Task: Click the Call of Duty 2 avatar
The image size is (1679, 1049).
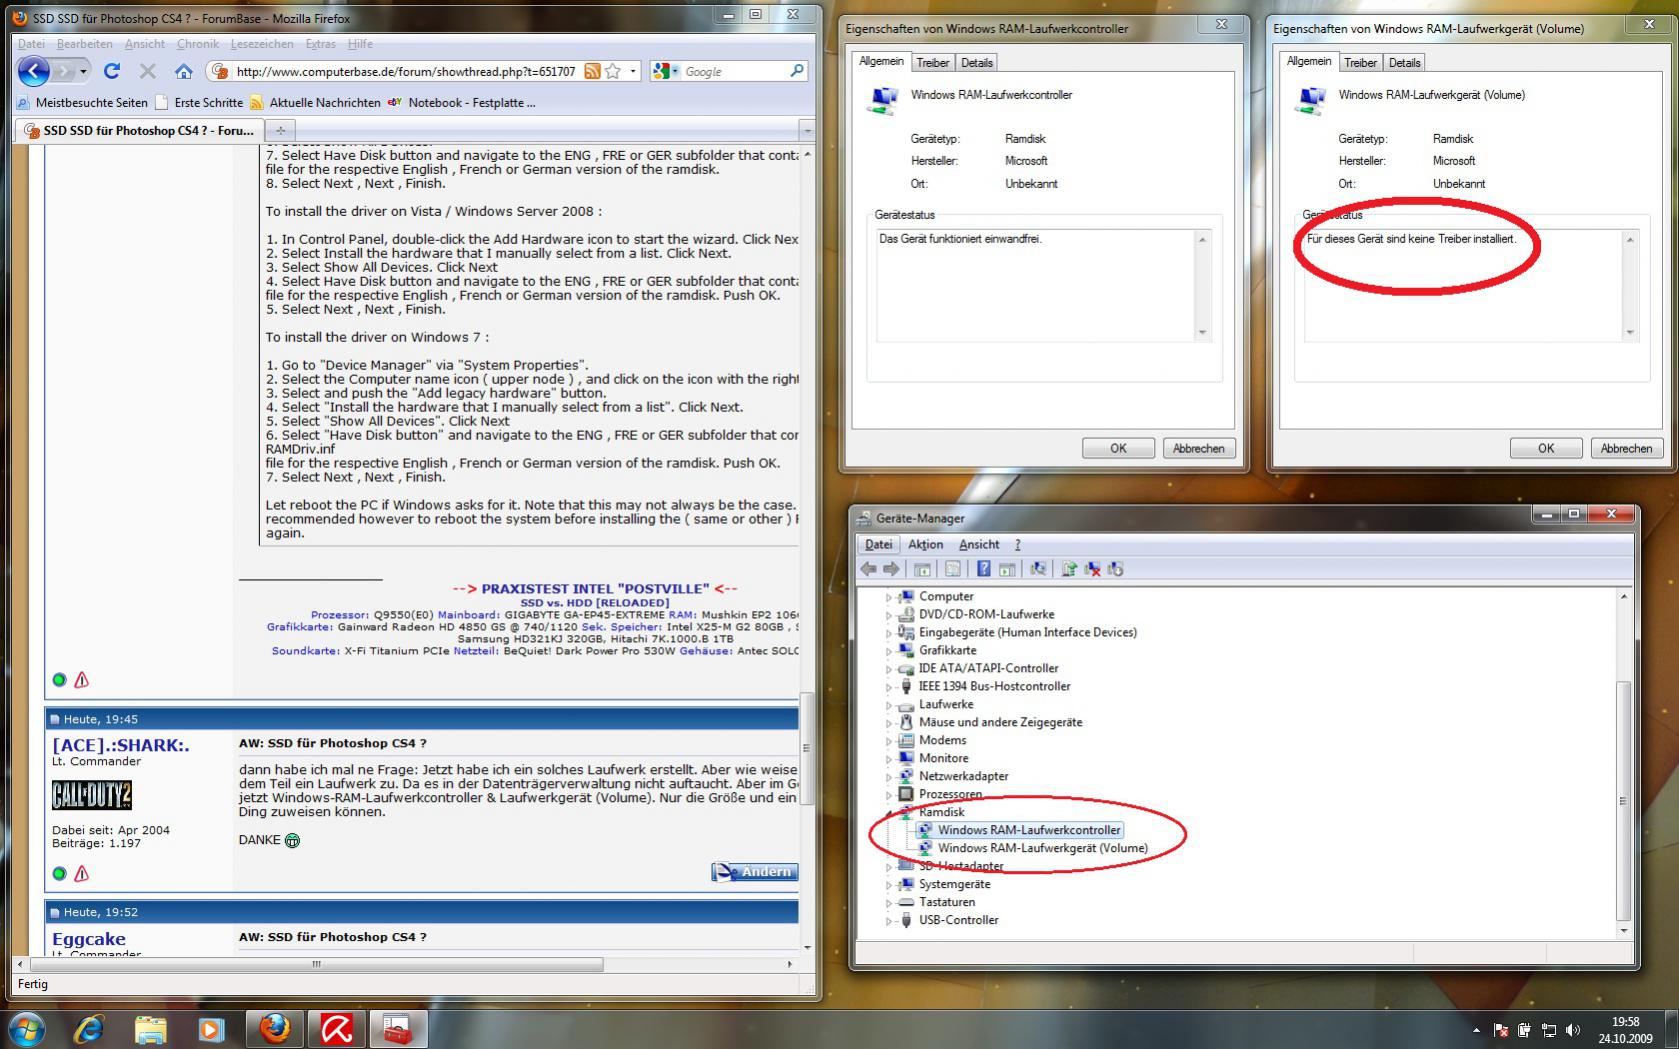Action: click(92, 795)
